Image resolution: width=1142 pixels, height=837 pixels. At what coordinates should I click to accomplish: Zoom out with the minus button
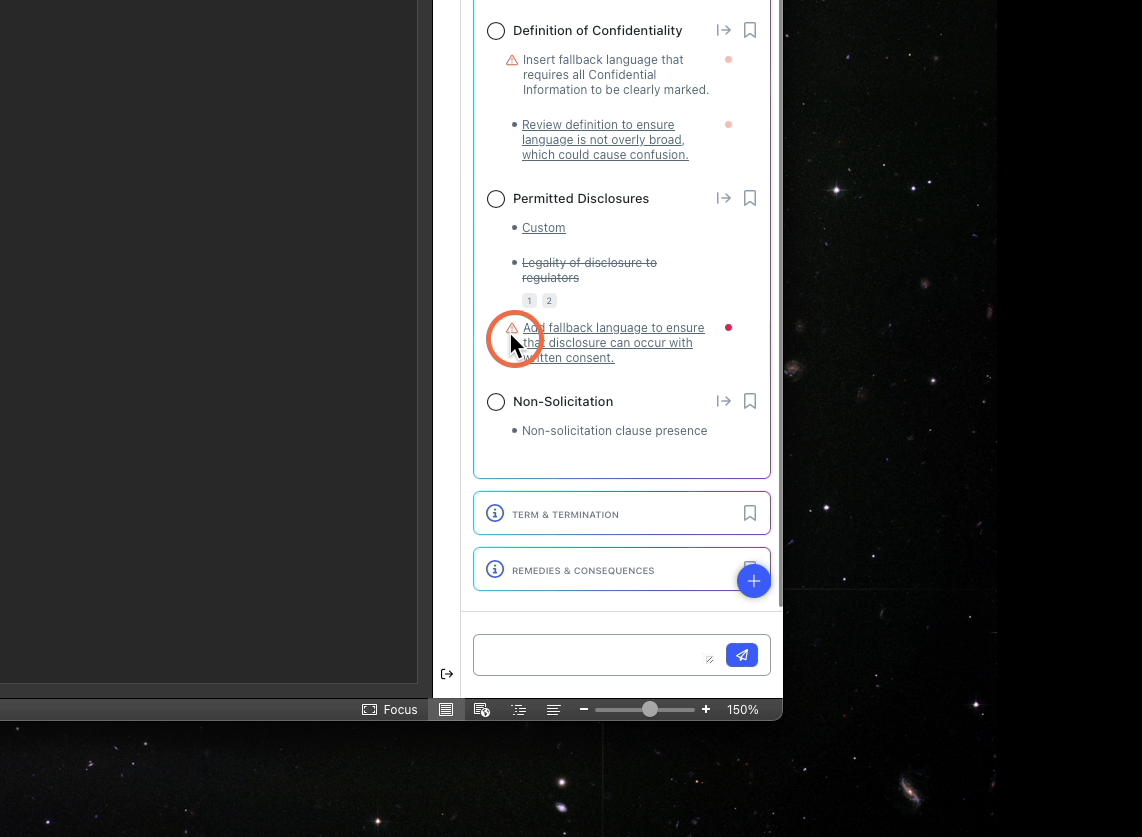point(583,710)
